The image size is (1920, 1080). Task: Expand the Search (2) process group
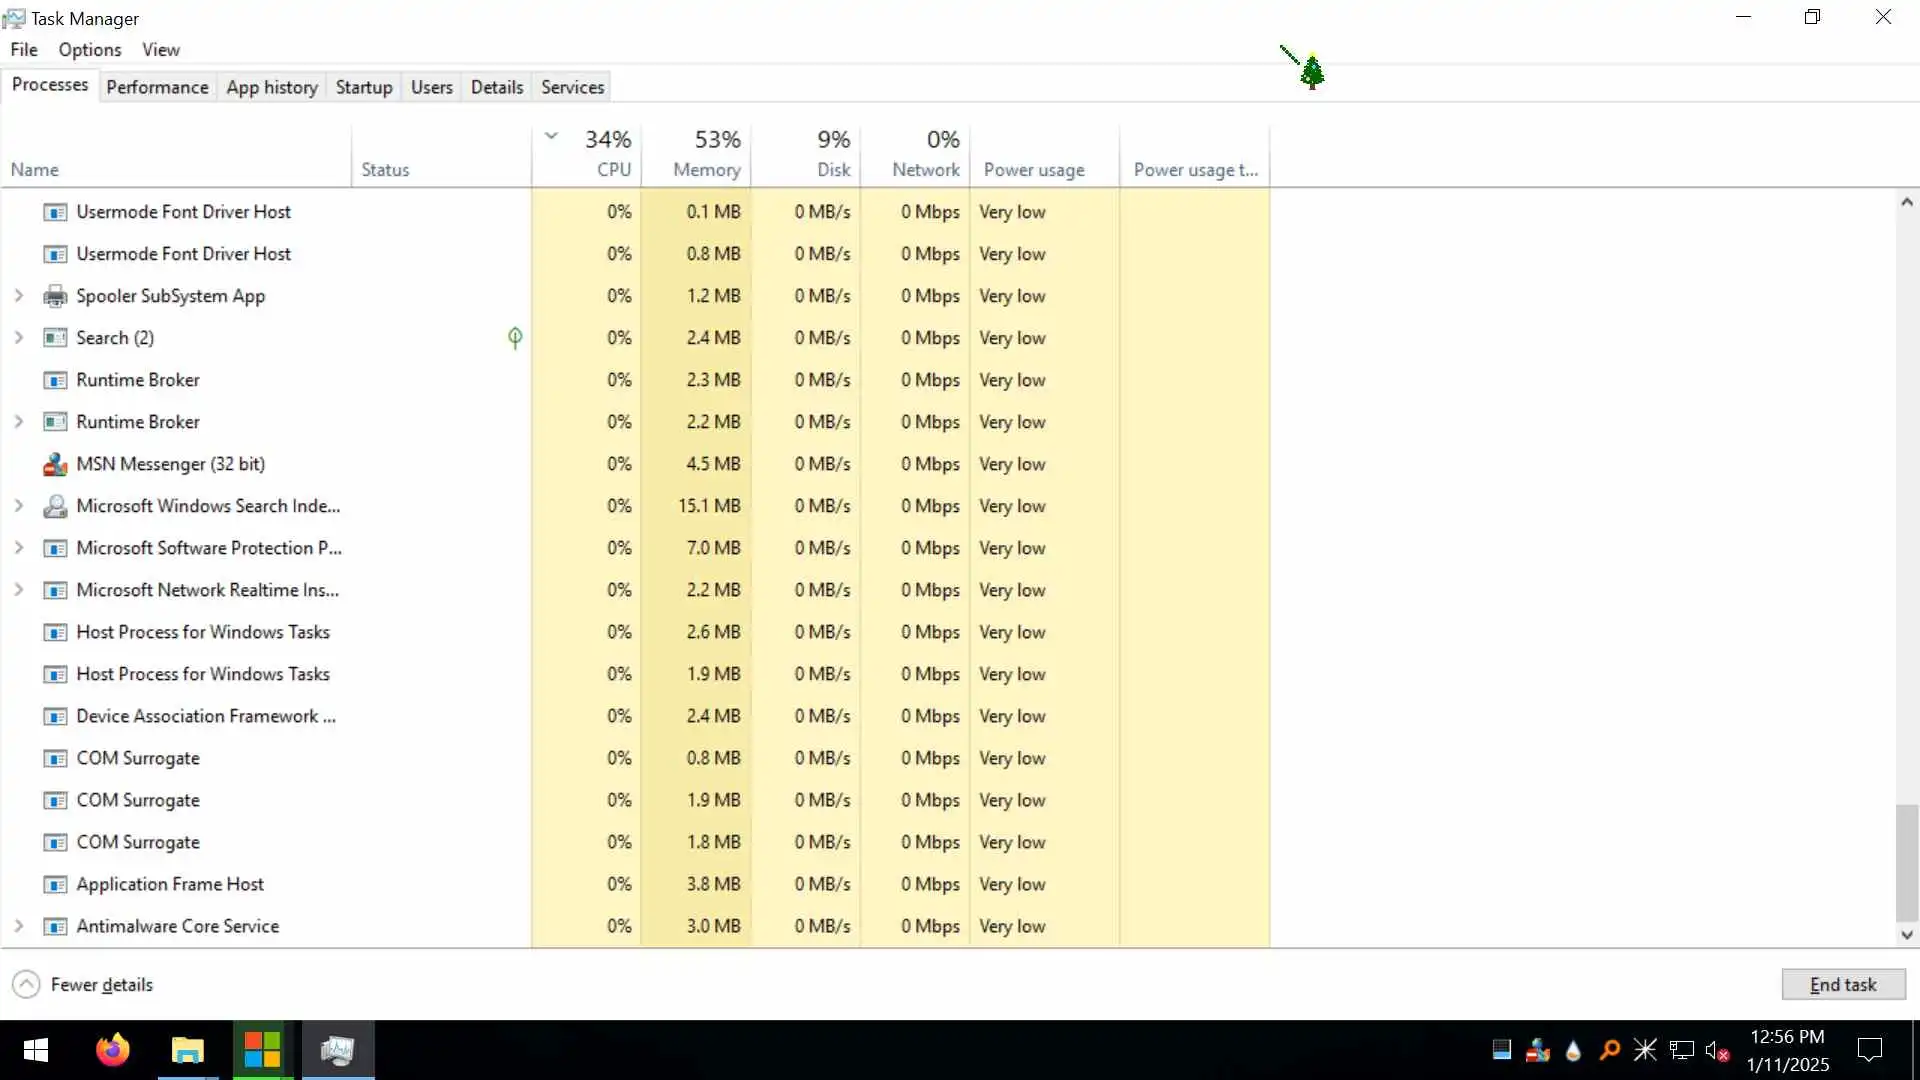(18, 338)
